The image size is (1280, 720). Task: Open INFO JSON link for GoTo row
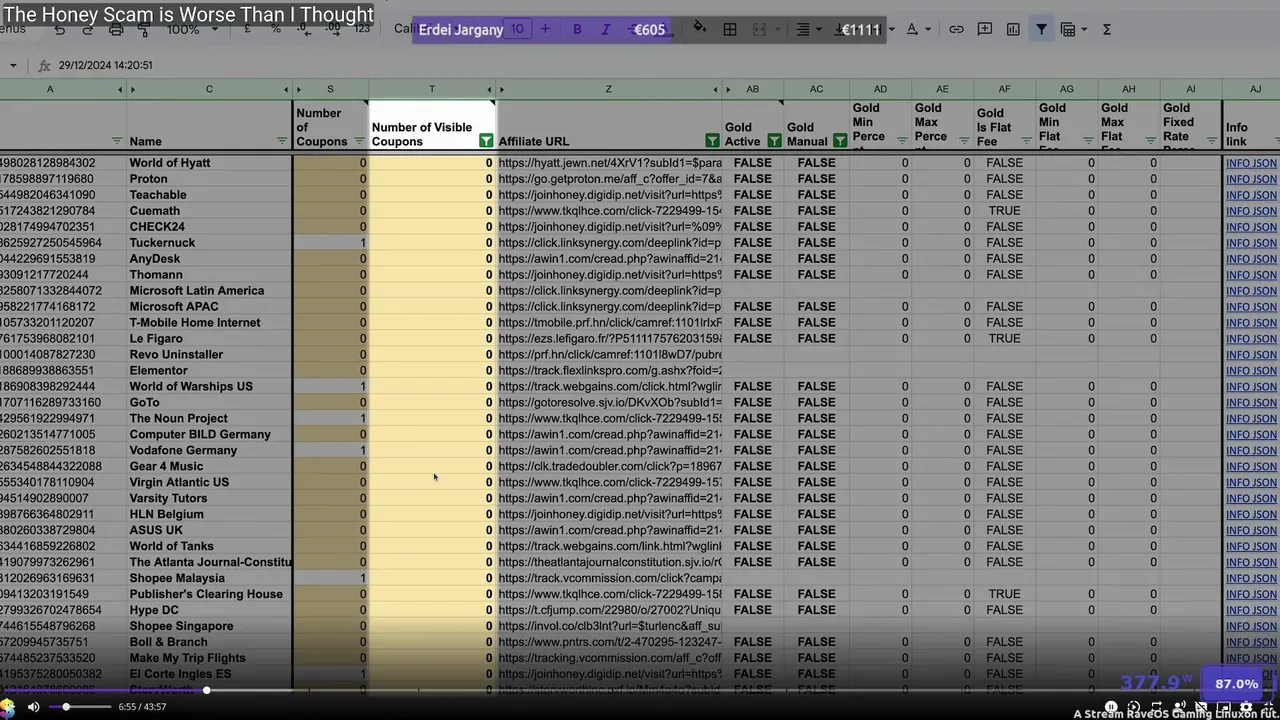(1251, 403)
